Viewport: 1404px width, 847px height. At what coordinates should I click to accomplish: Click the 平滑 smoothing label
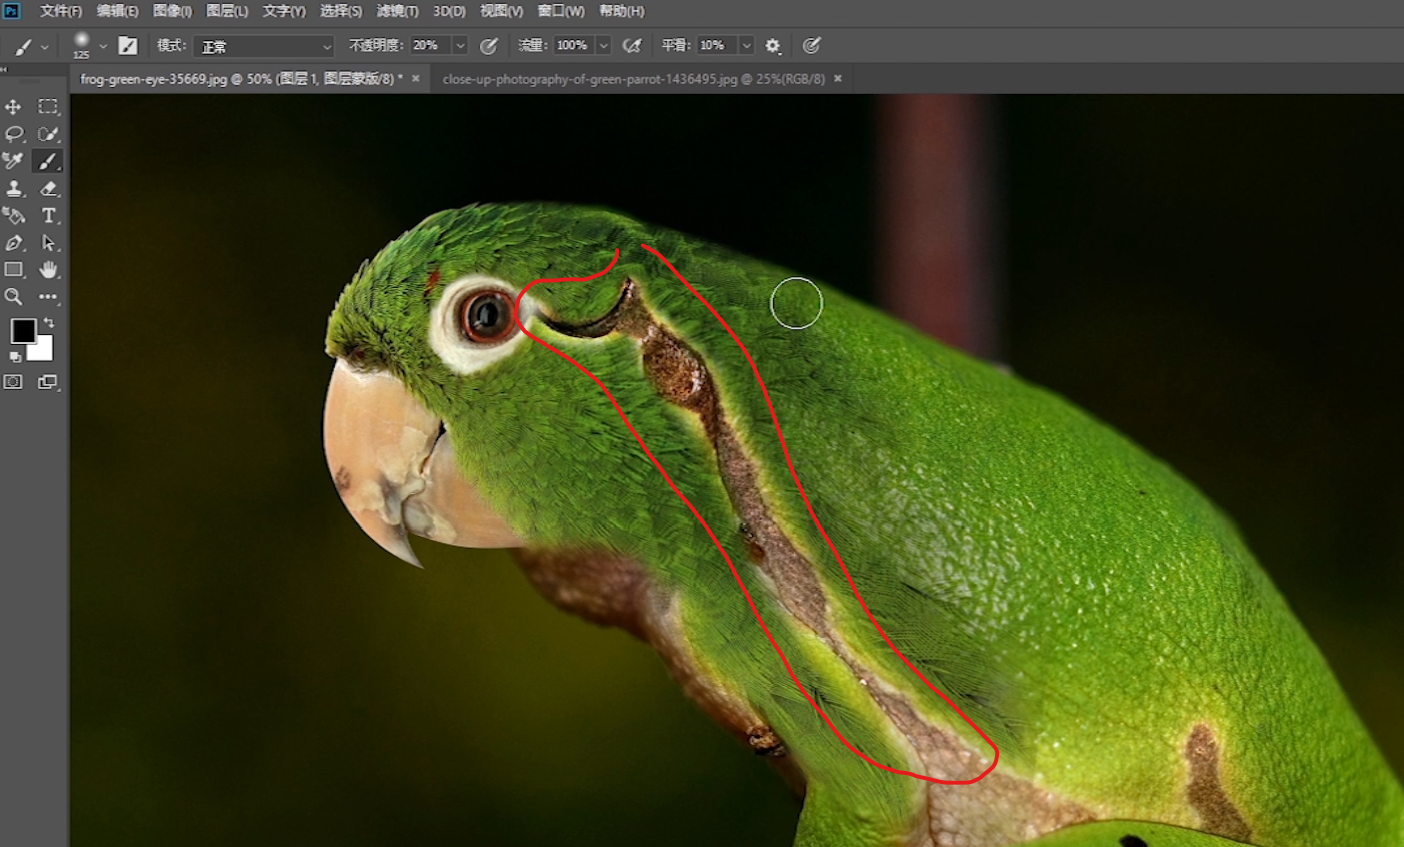(x=676, y=45)
